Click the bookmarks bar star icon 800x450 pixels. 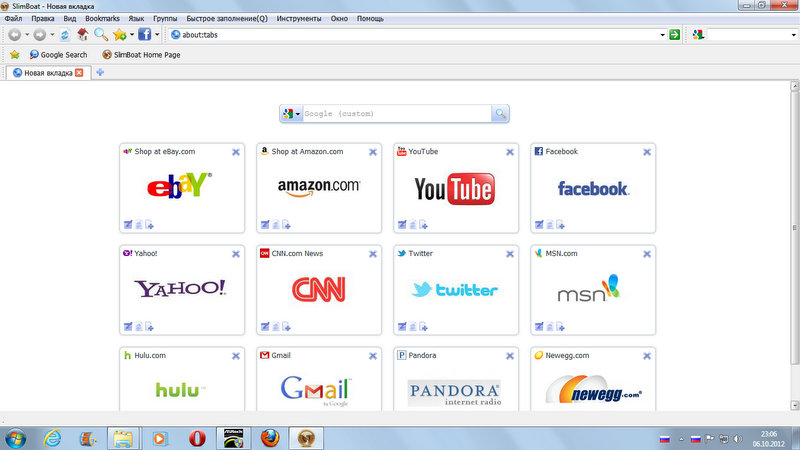coord(15,55)
